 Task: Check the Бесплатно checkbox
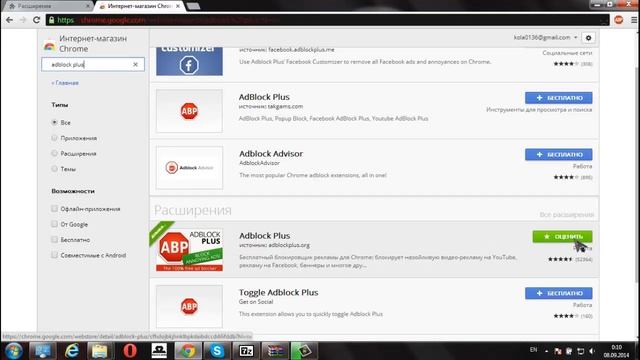tap(54, 239)
